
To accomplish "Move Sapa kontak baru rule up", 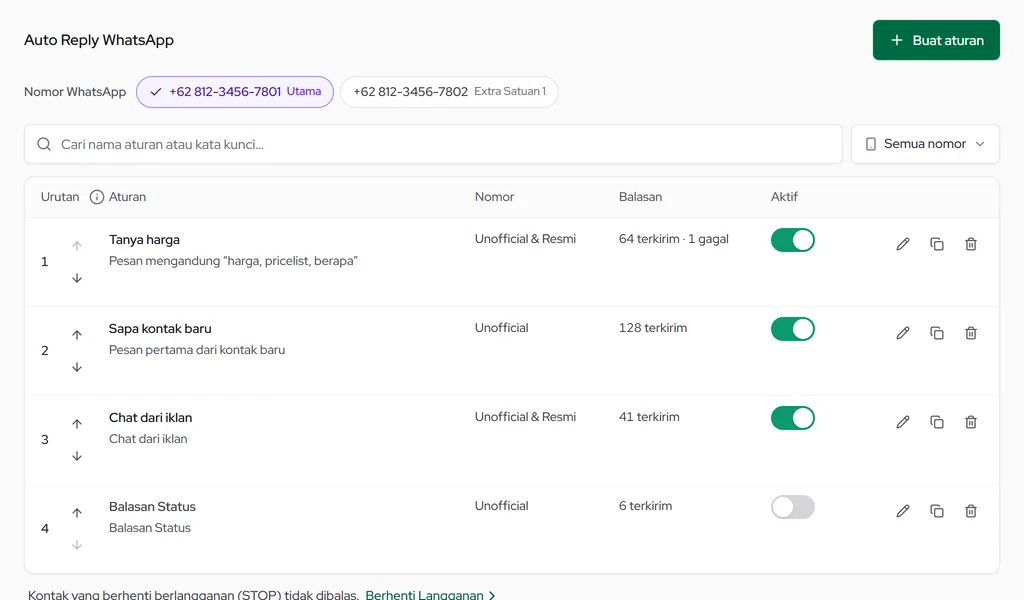I will (77, 335).
